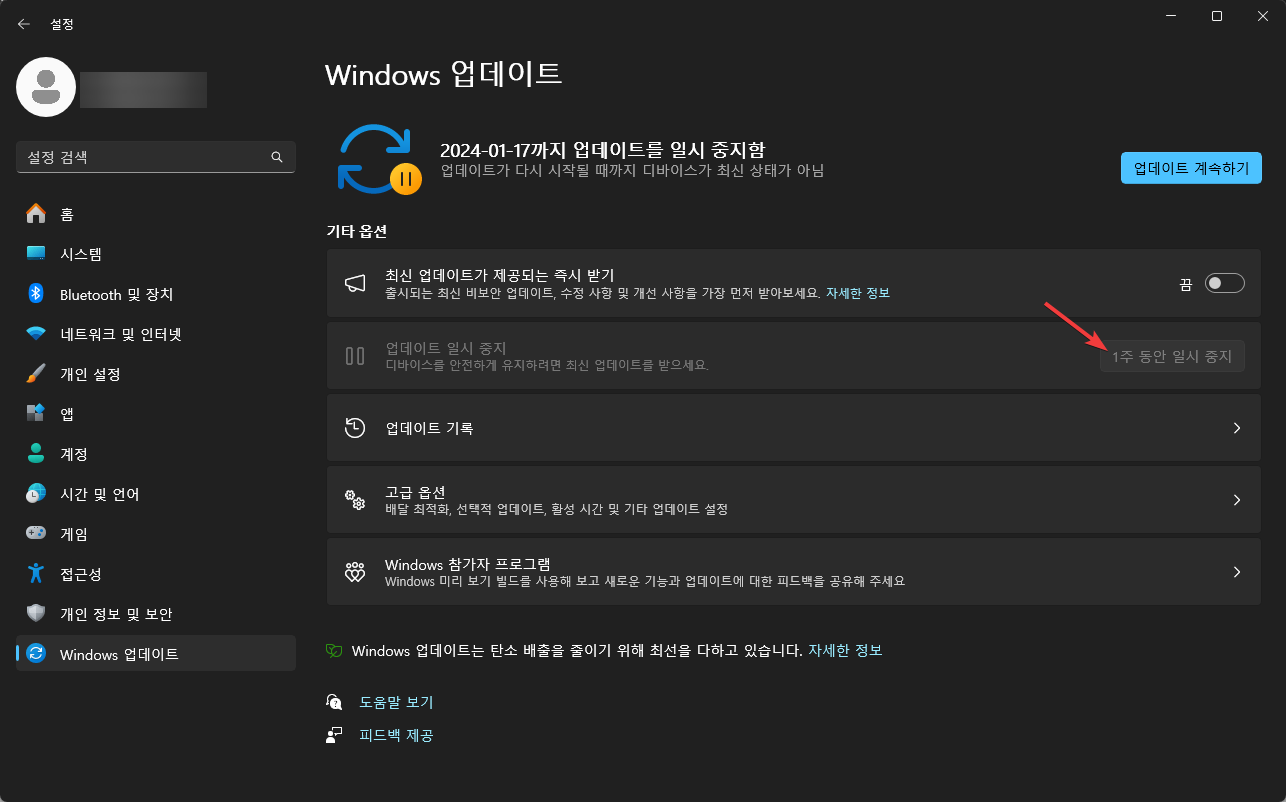Click the Windows 참가자 프로그램 row title

(468, 564)
